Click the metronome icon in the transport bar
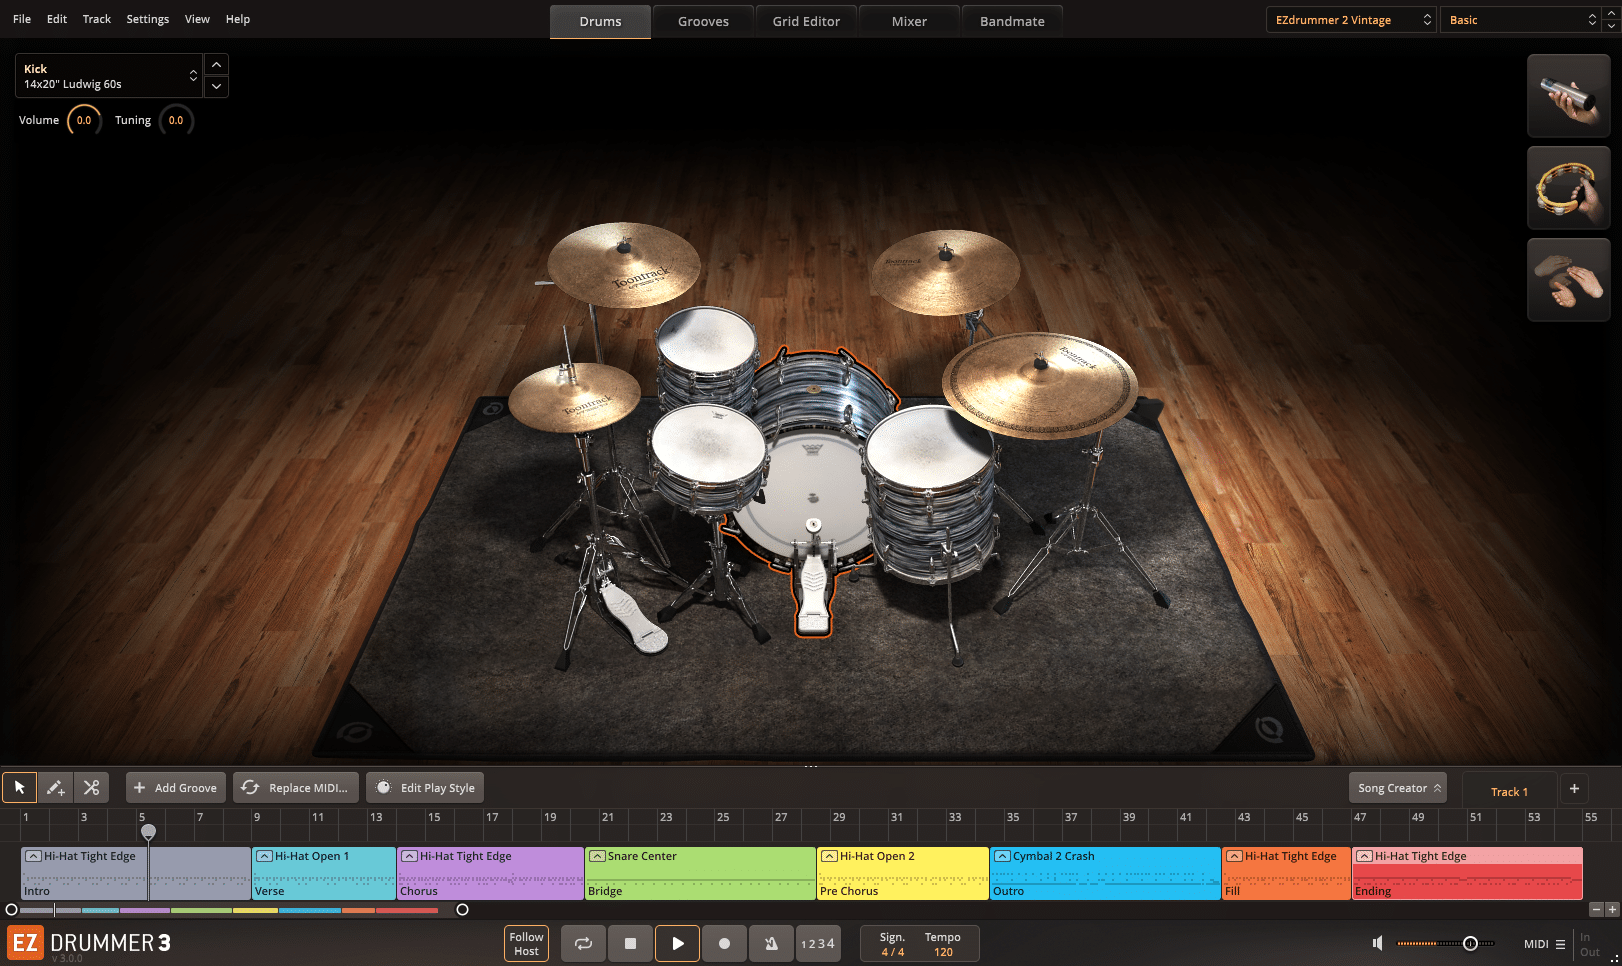Image resolution: width=1622 pixels, height=966 pixels. (x=771, y=943)
